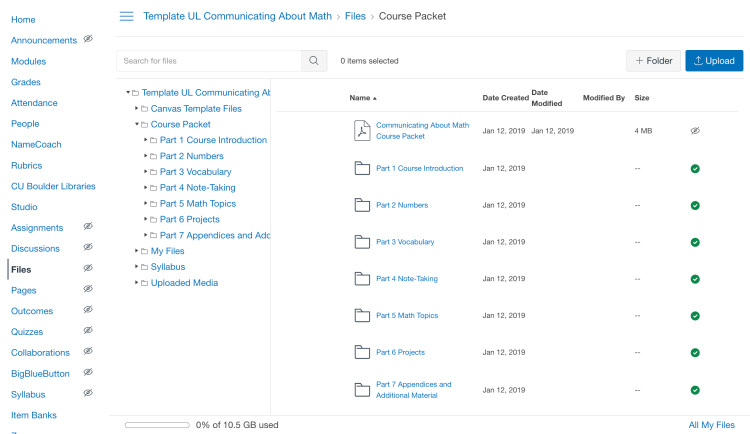The width and height of the screenshot is (750, 434).
Task: Toggle unpublished eye icon on PDF file row
Action: pyautogui.click(x=695, y=131)
